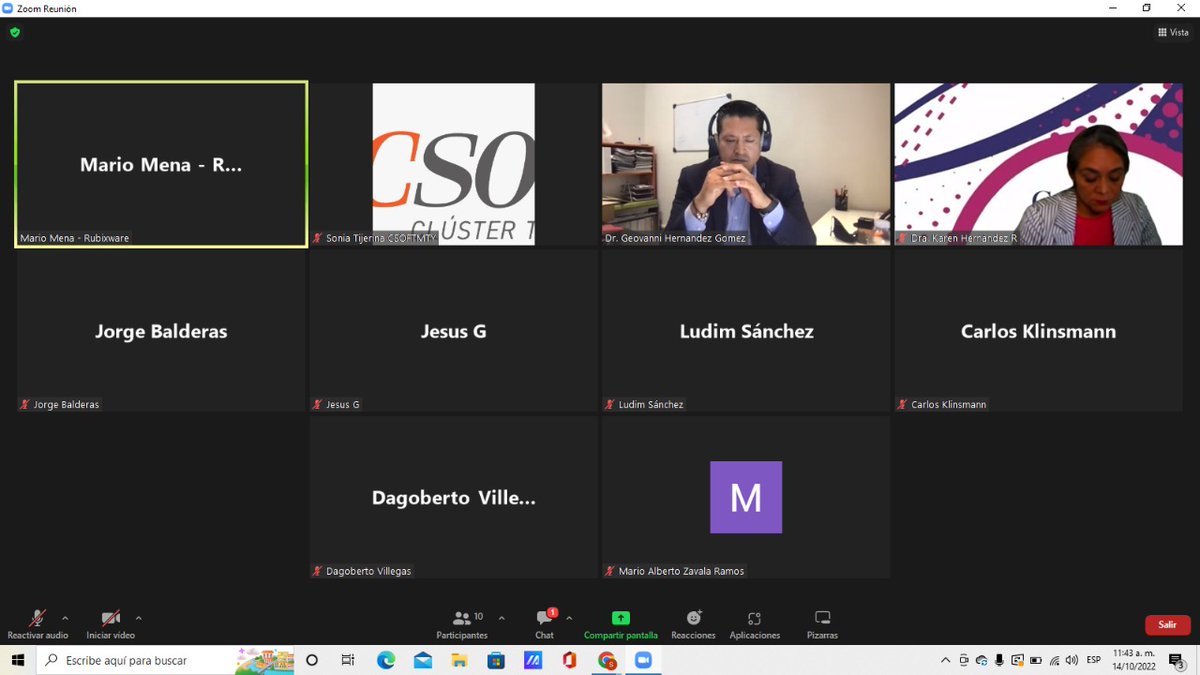Open the Mail app from the taskbar
The width and height of the screenshot is (1200, 675).
[423, 660]
